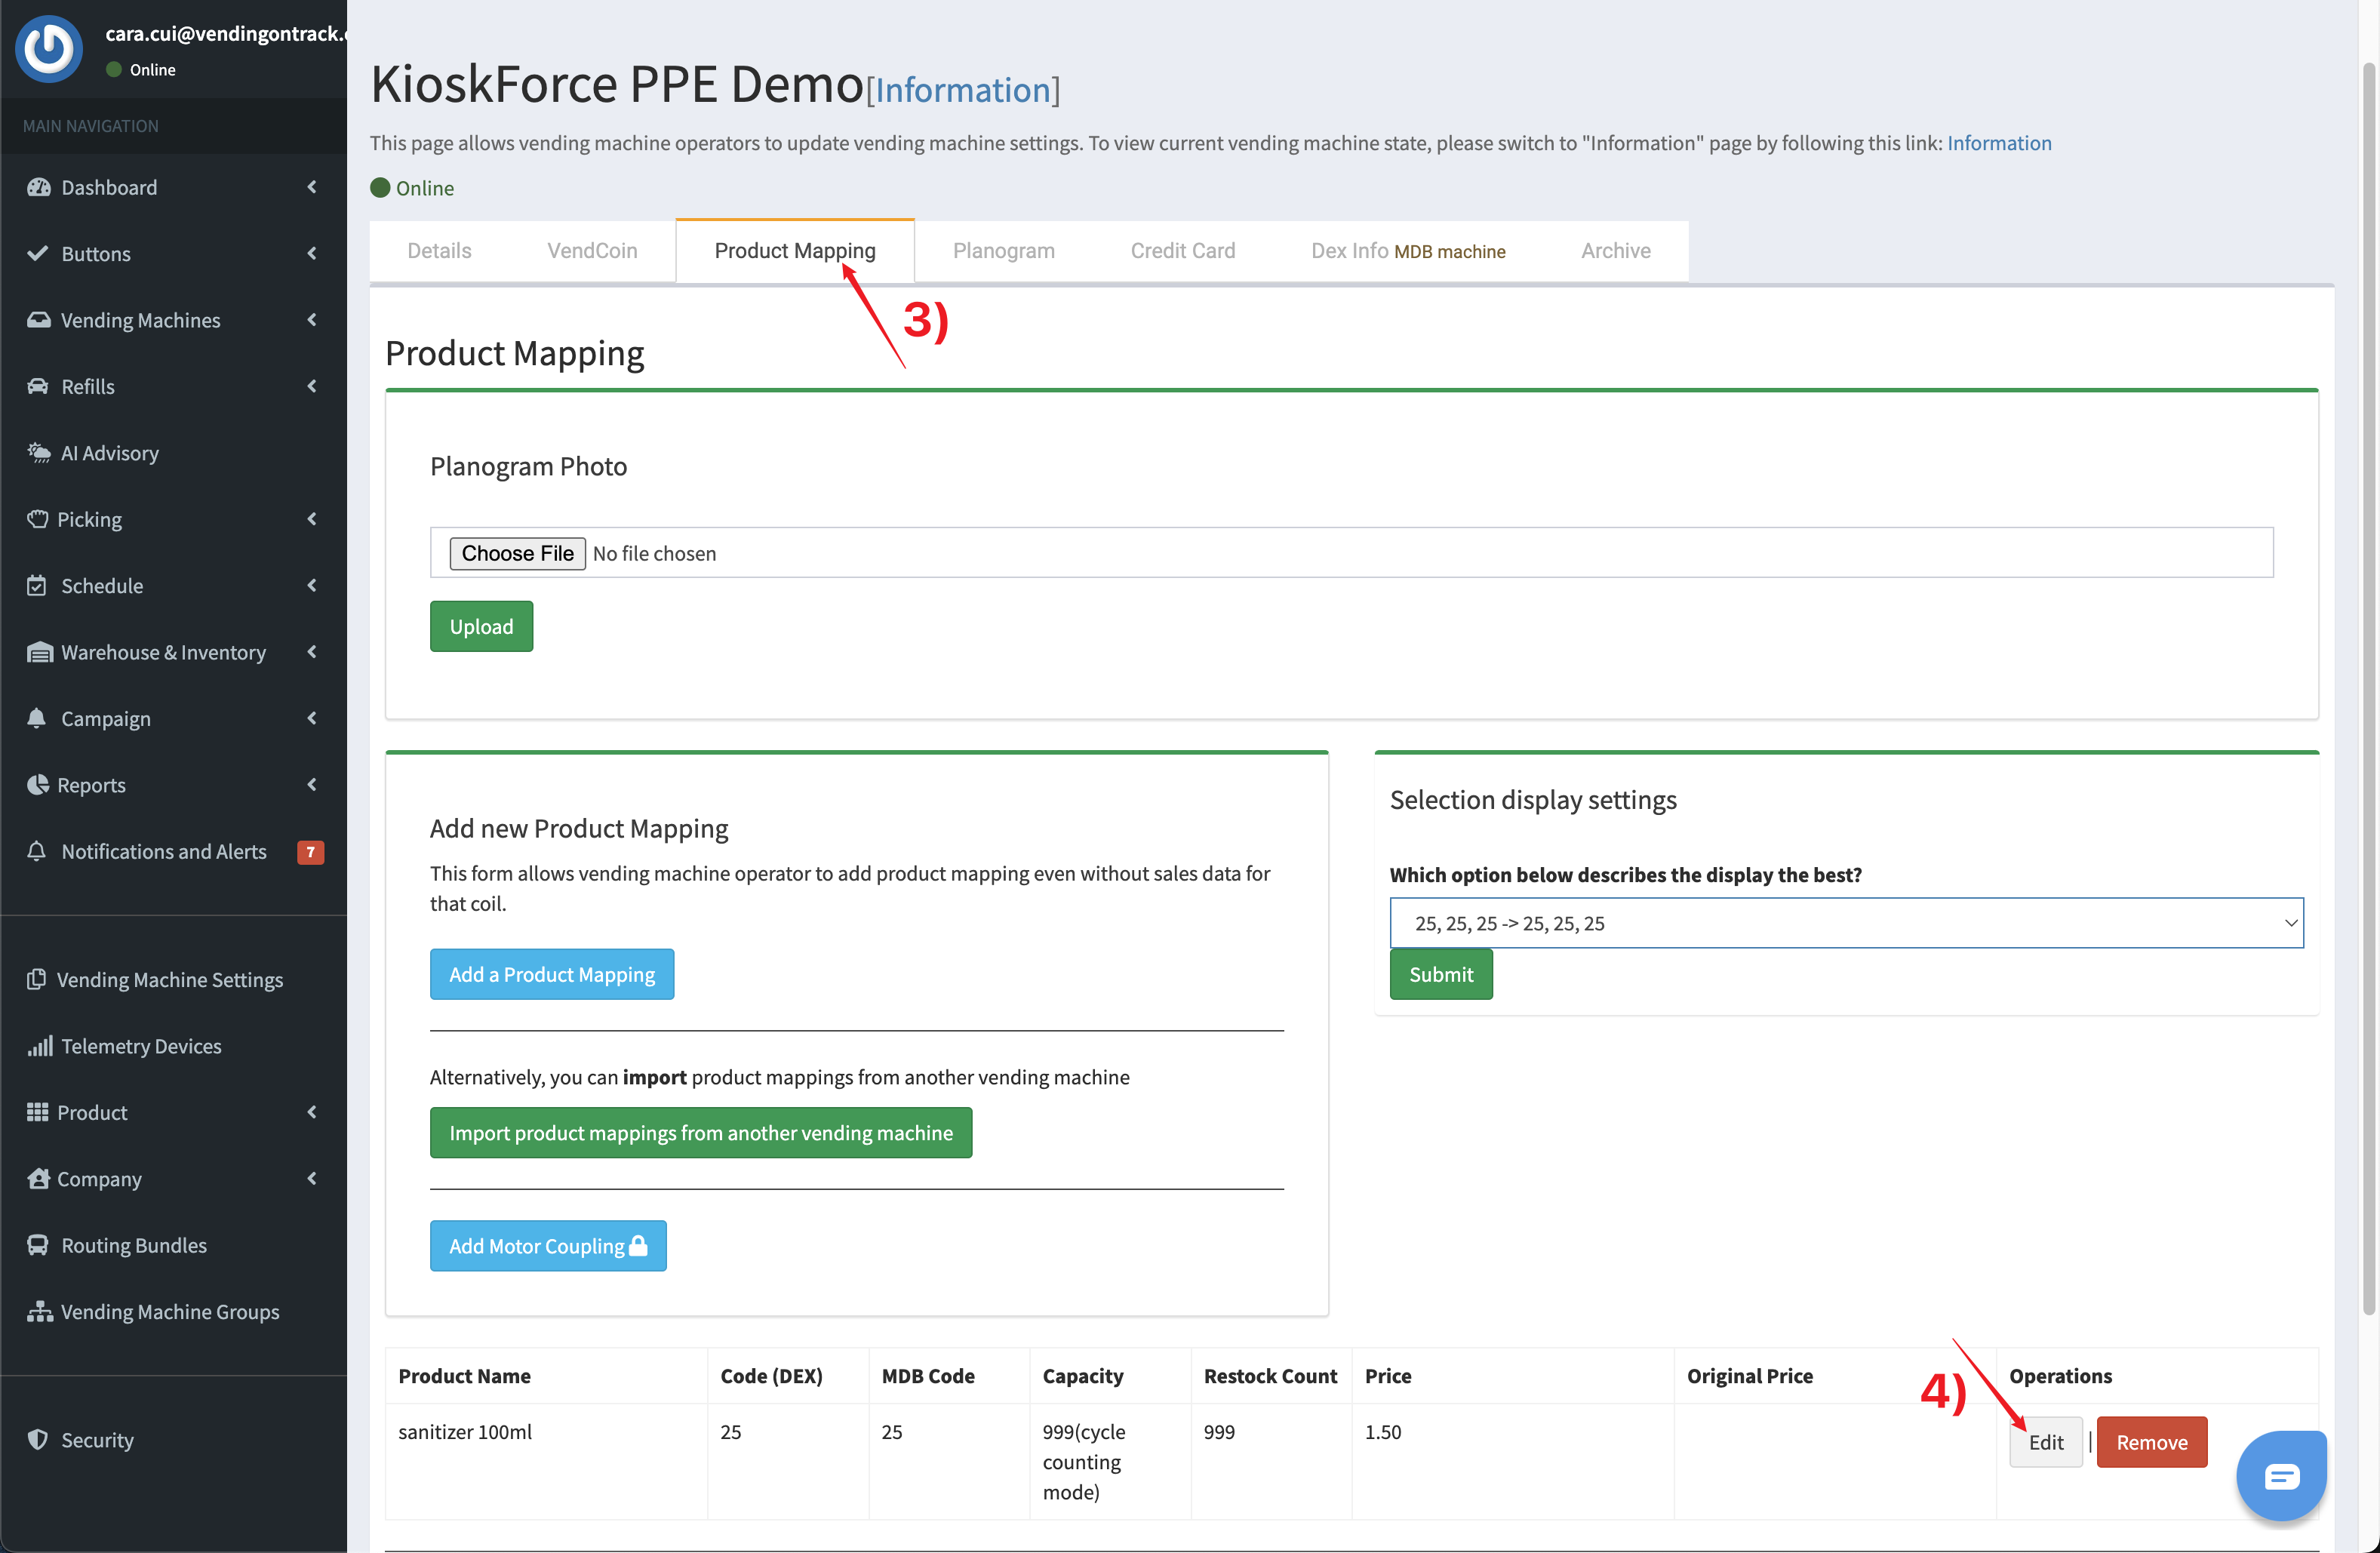Viewport: 2380px width, 1553px height.
Task: Click the Dashboard gauge icon in sidebar
Action: [38, 187]
